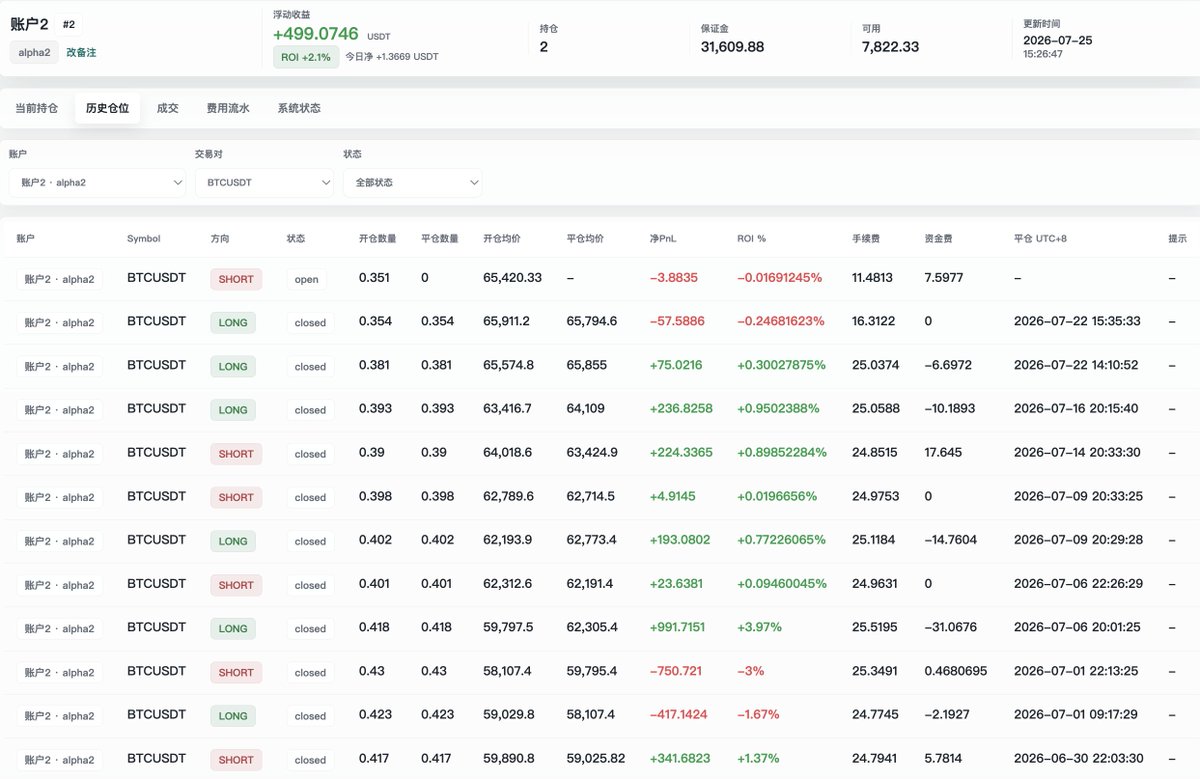Click the 净PnL column header
Viewport: 1200px width, 779px height.
coord(663,239)
